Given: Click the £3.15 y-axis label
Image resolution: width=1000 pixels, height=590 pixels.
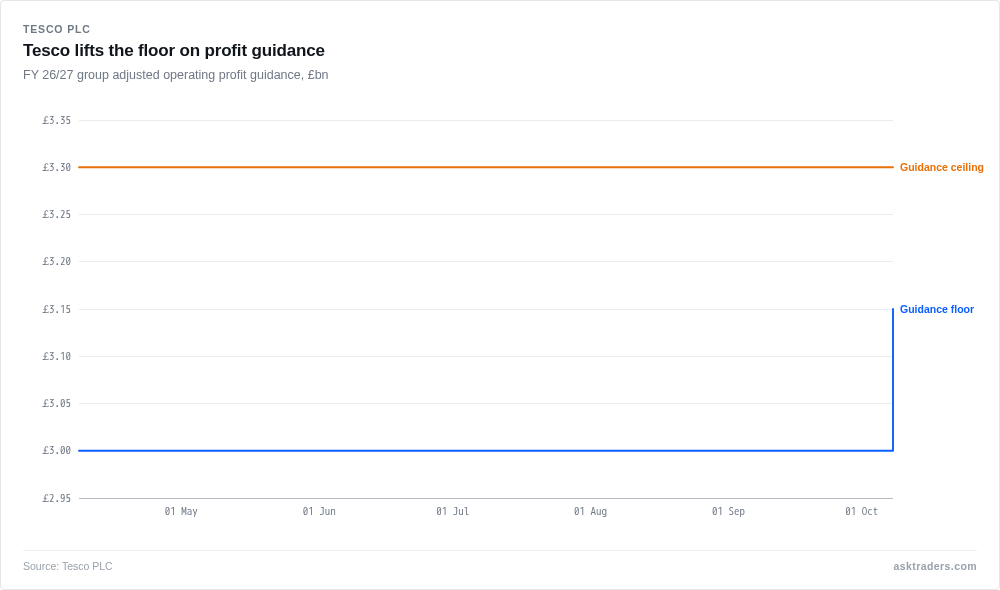Looking at the screenshot, I should pos(57,309).
